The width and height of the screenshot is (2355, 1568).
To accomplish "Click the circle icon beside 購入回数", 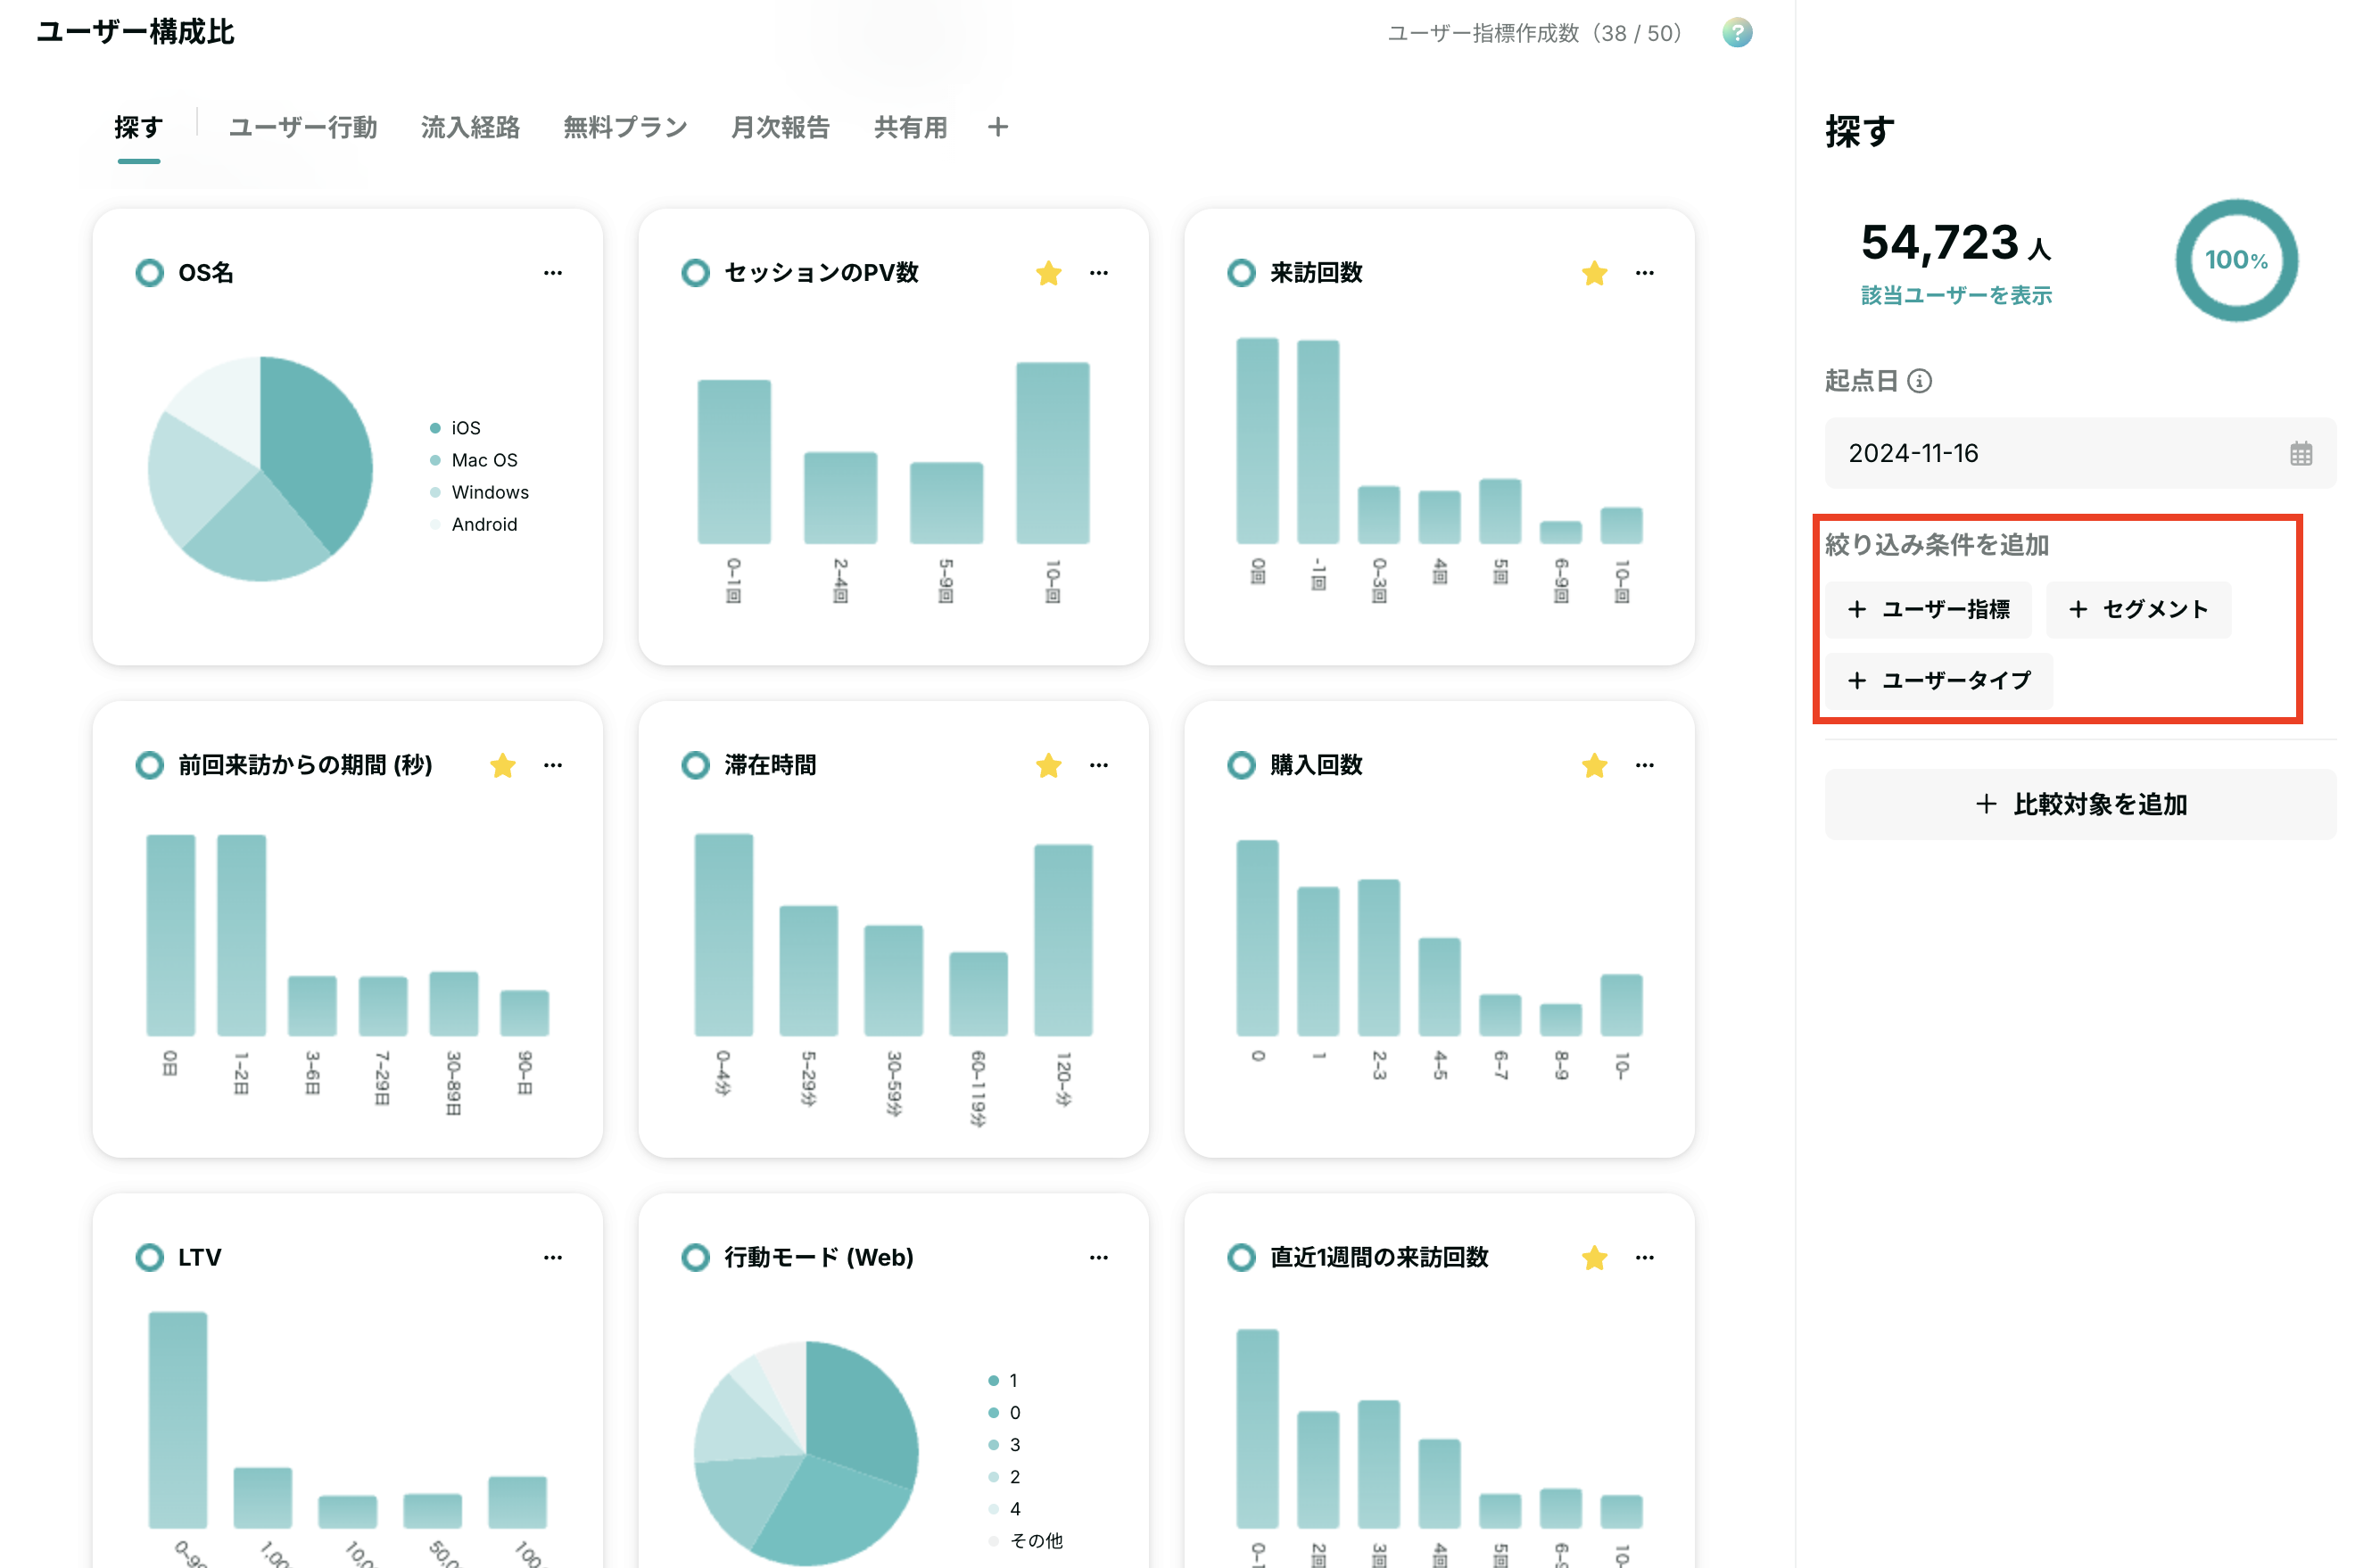I will pyautogui.click(x=1242, y=765).
